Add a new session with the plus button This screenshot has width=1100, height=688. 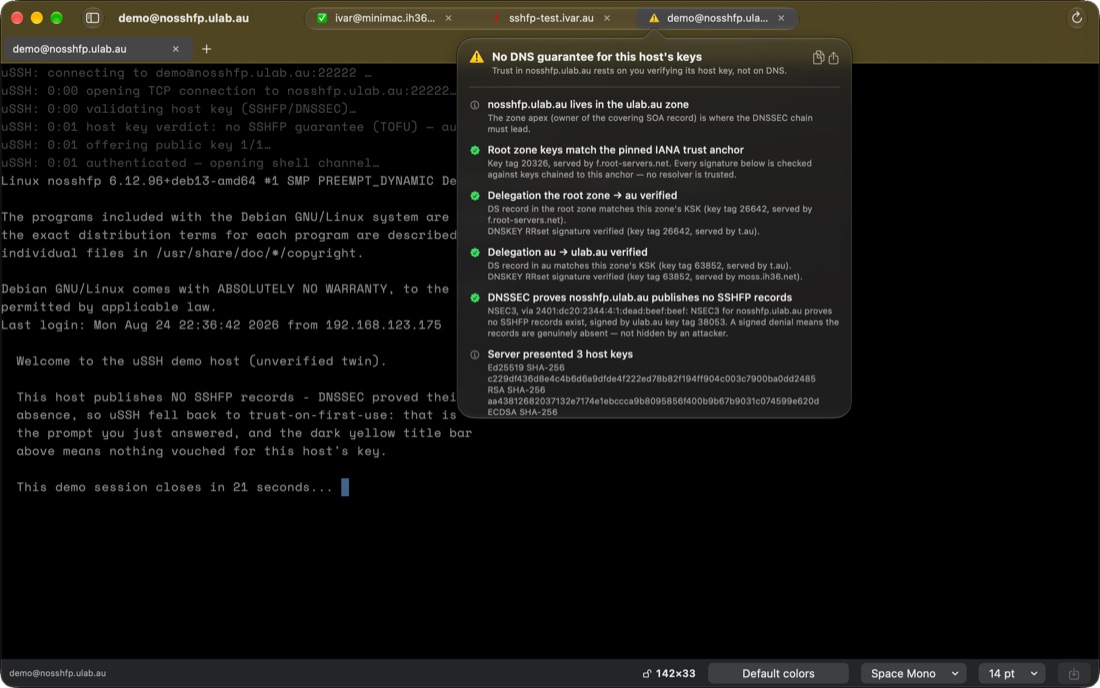pyautogui.click(x=206, y=49)
